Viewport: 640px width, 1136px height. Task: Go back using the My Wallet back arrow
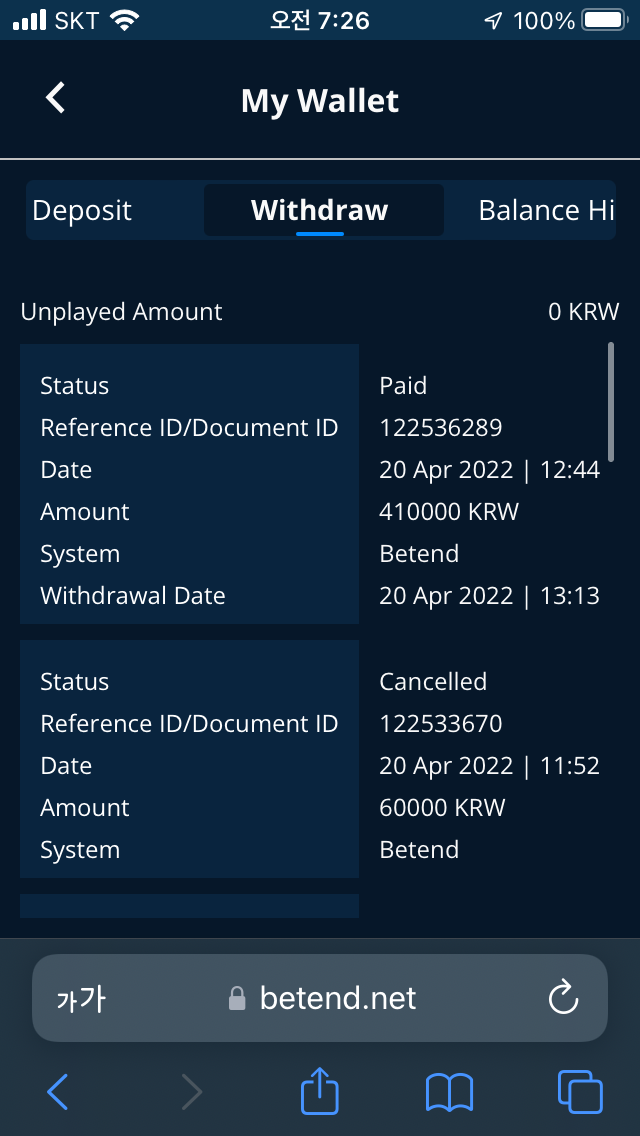click(x=56, y=98)
